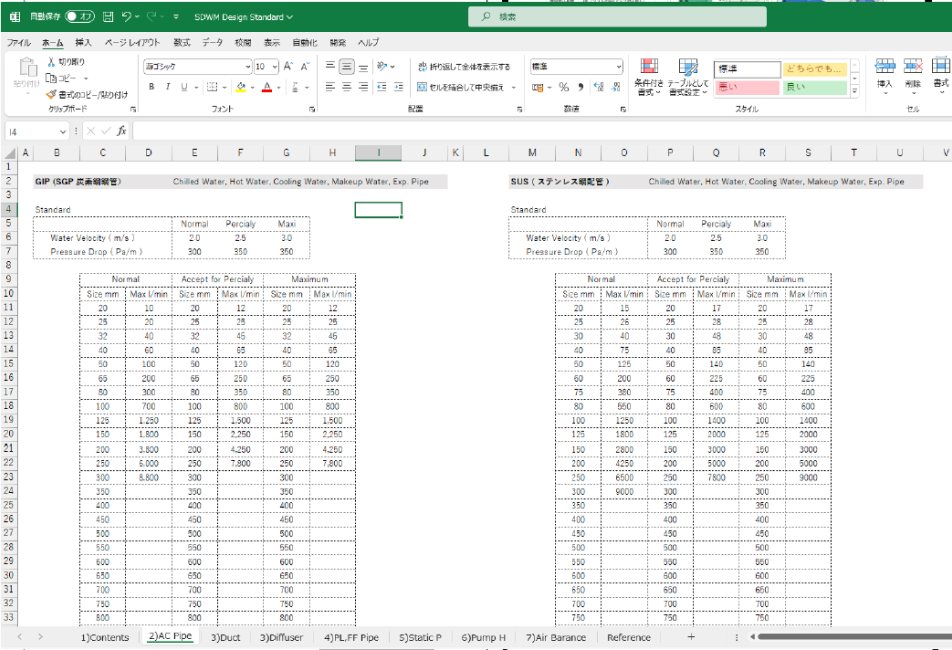This screenshot has width=952, height=650.
Task: Click the center align text icon
Action: 347,87
